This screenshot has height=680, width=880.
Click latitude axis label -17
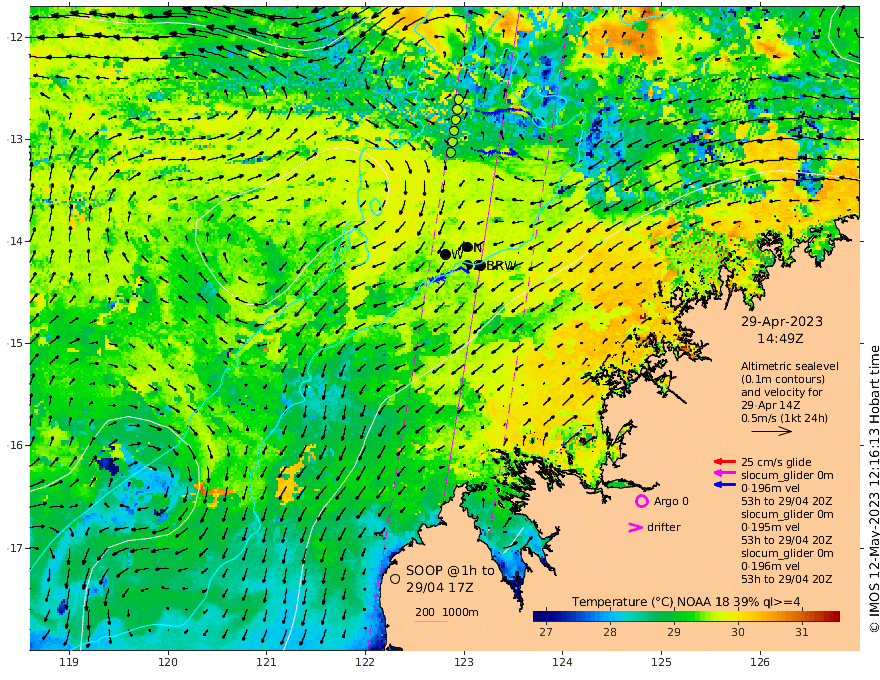[15, 548]
